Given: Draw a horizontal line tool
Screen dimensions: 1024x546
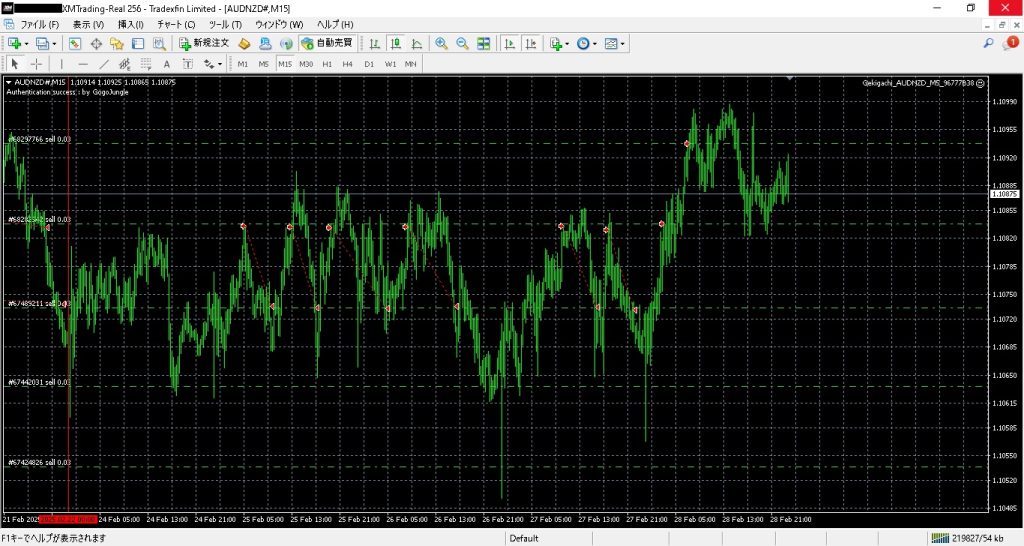Looking at the screenshot, I should (83, 64).
